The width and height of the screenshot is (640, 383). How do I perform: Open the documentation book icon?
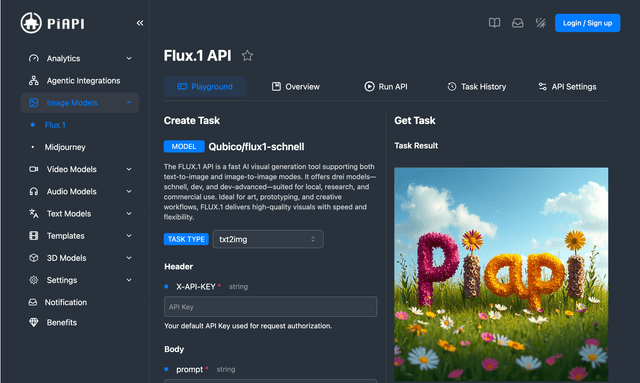coord(494,23)
